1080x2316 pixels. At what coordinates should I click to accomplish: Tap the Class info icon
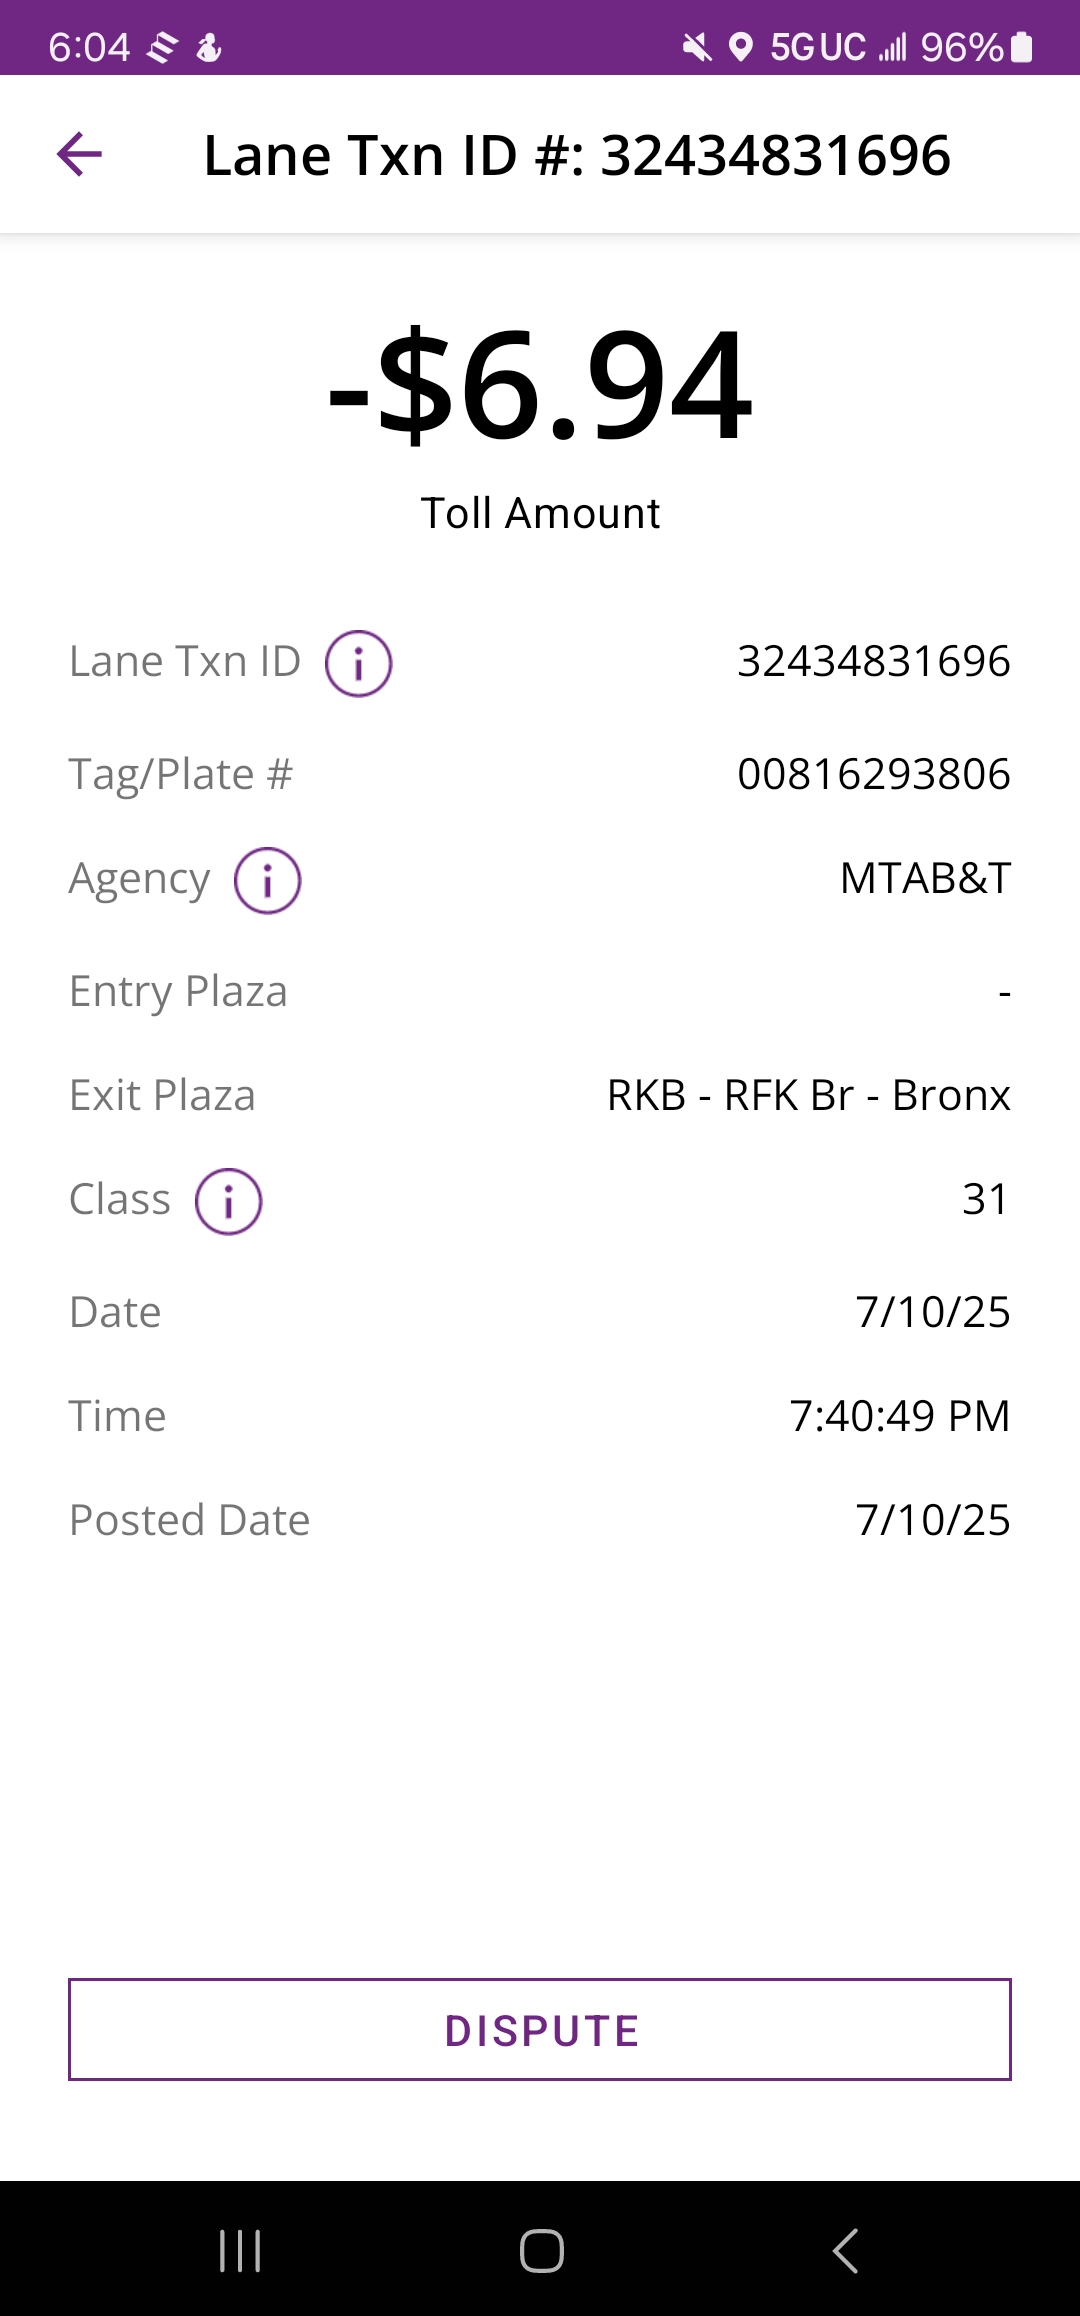pyautogui.click(x=228, y=1201)
